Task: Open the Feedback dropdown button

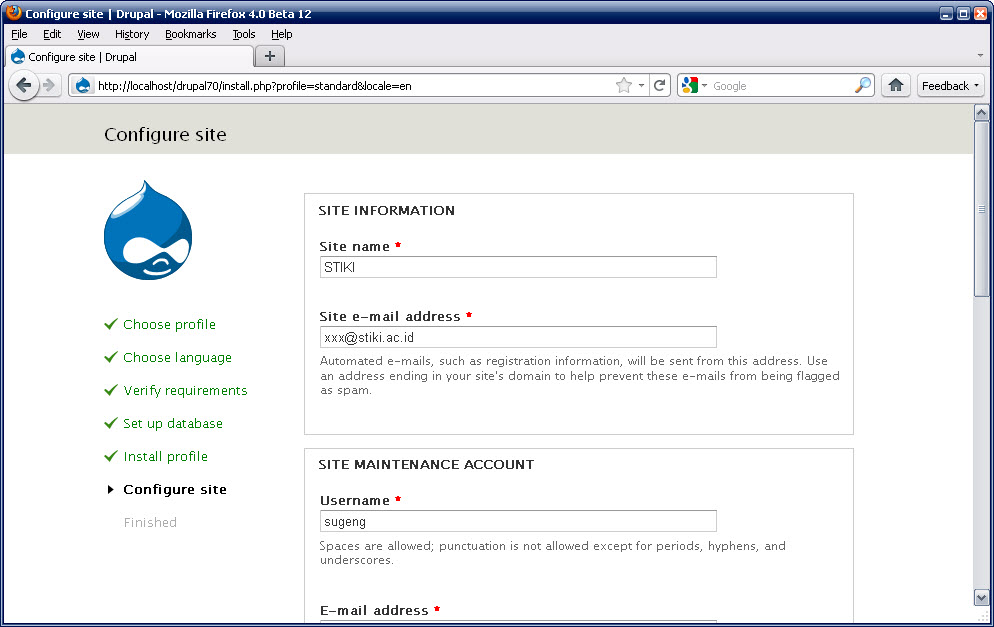Action: [950, 86]
